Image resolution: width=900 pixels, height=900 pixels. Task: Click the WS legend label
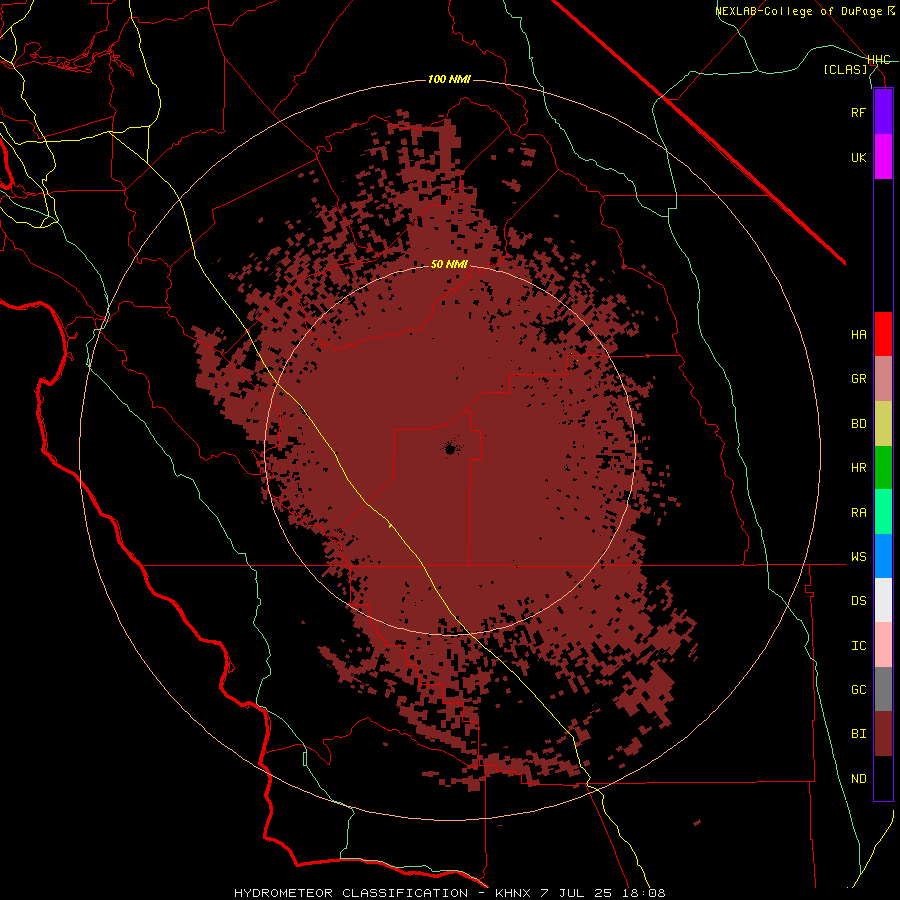click(x=858, y=556)
